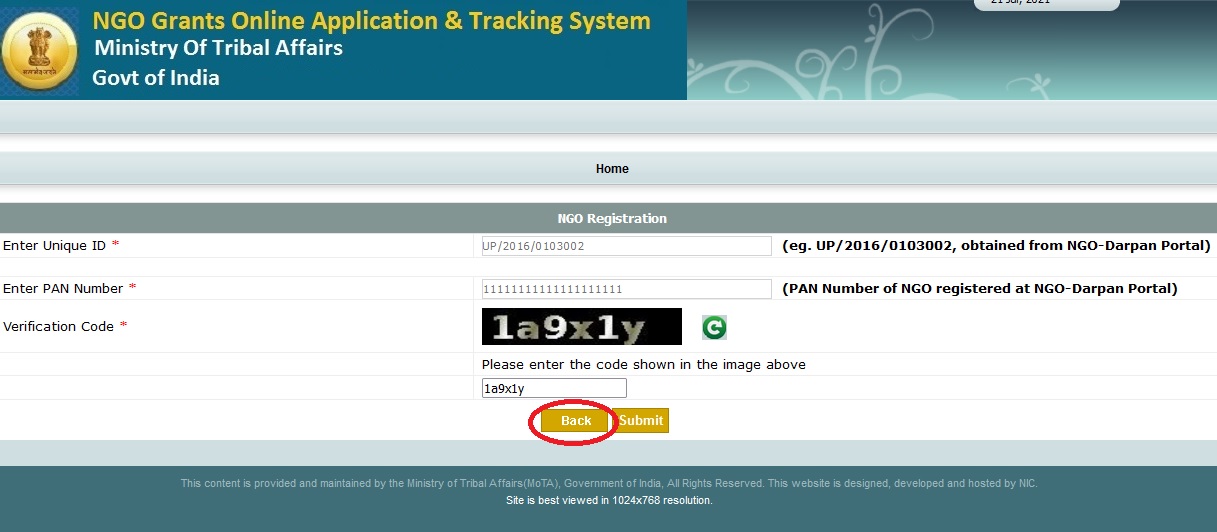Click the NGO-Darpan Unique ID example hint
The height and width of the screenshot is (532, 1217).
click(x=995, y=246)
